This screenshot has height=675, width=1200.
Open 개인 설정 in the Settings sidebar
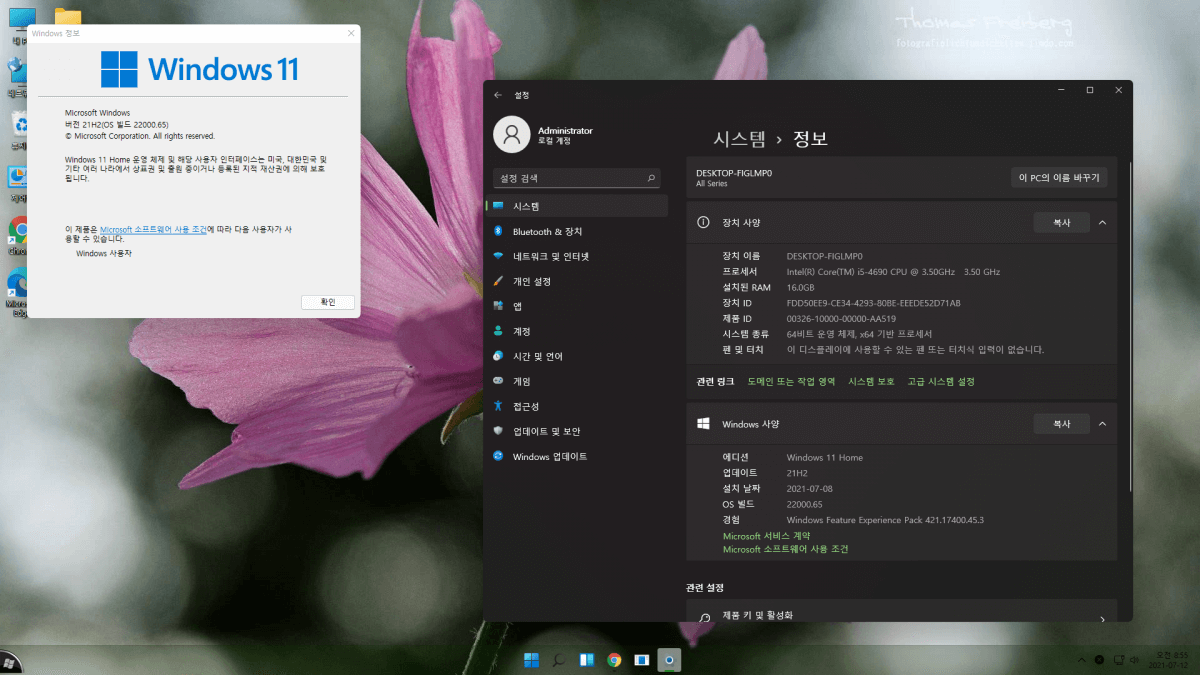click(x=578, y=281)
